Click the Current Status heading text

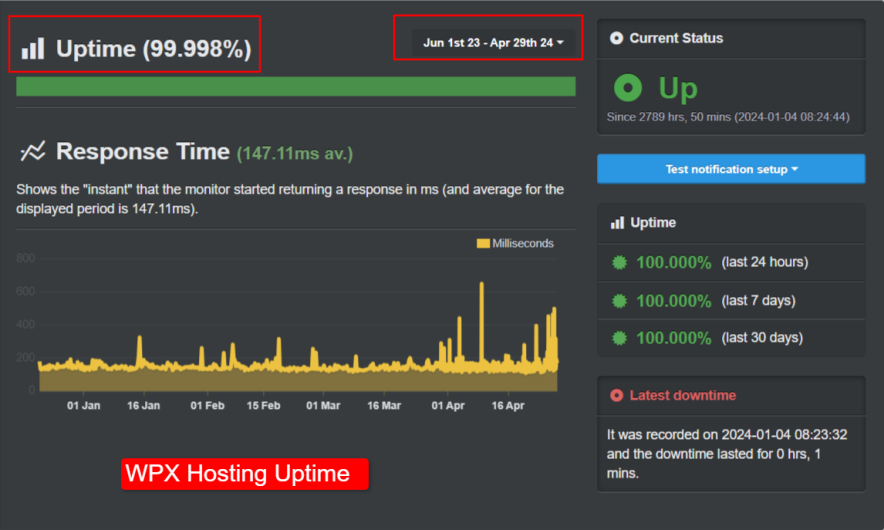pyautogui.click(x=676, y=38)
